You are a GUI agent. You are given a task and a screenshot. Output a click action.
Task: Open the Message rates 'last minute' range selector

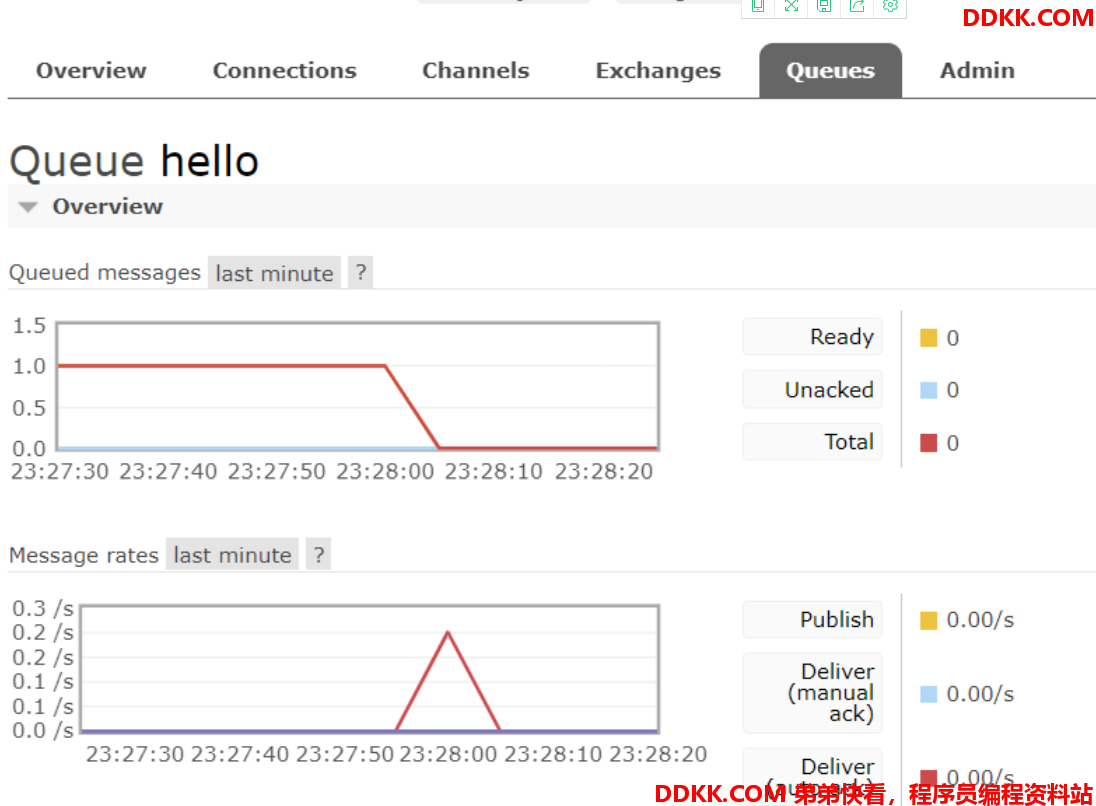pyautogui.click(x=232, y=555)
